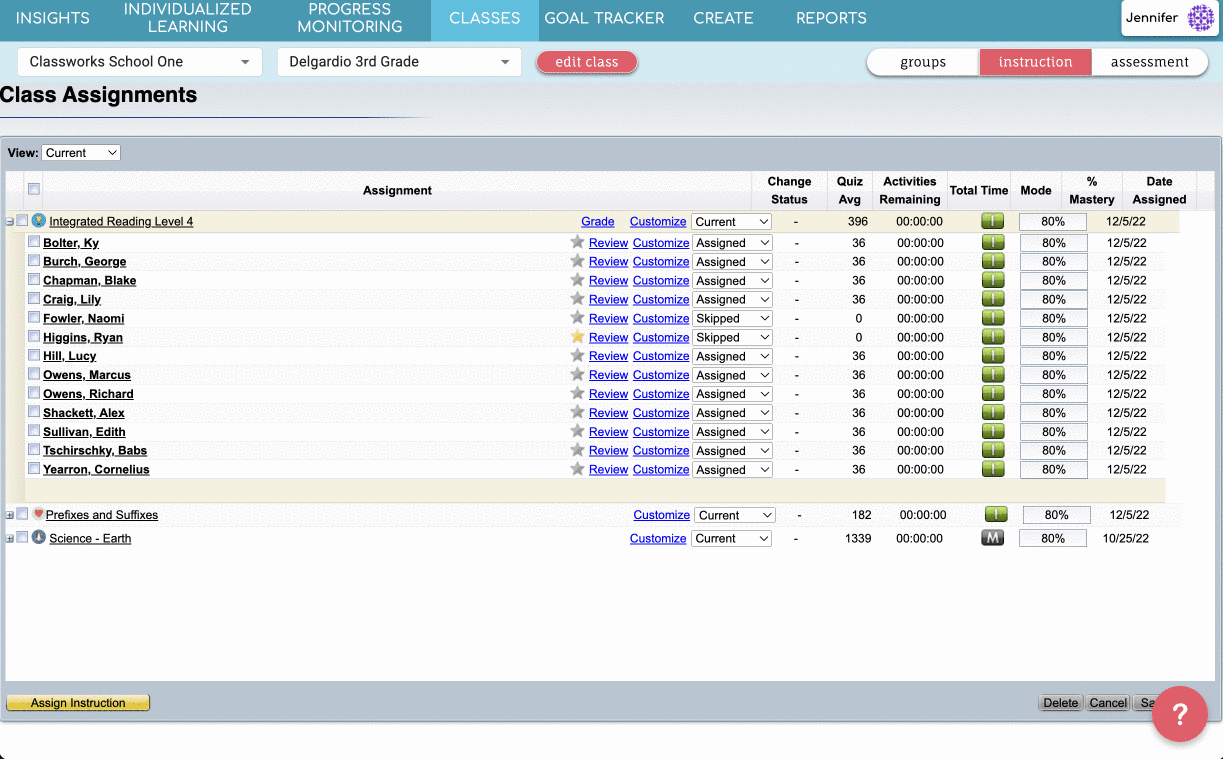Switch to the Reports tab
This screenshot has width=1223, height=759.
coord(831,18)
